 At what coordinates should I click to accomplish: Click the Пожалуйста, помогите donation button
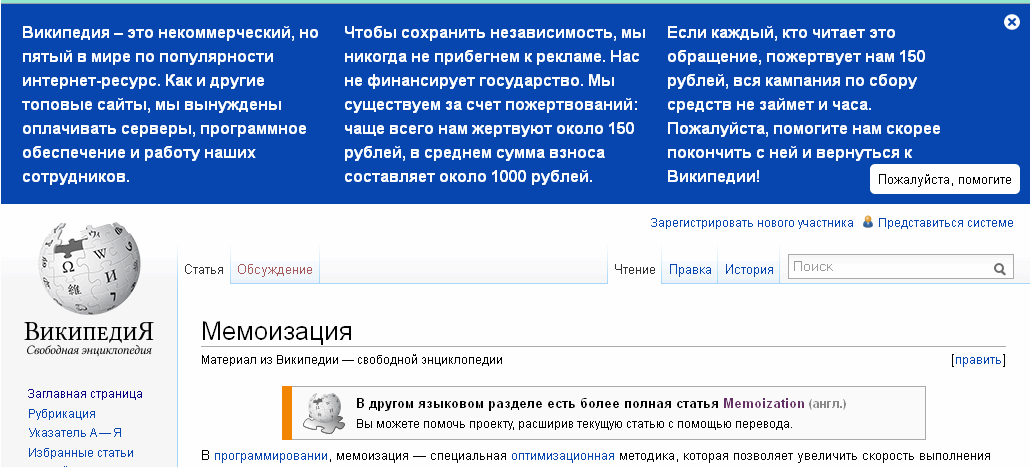945,179
